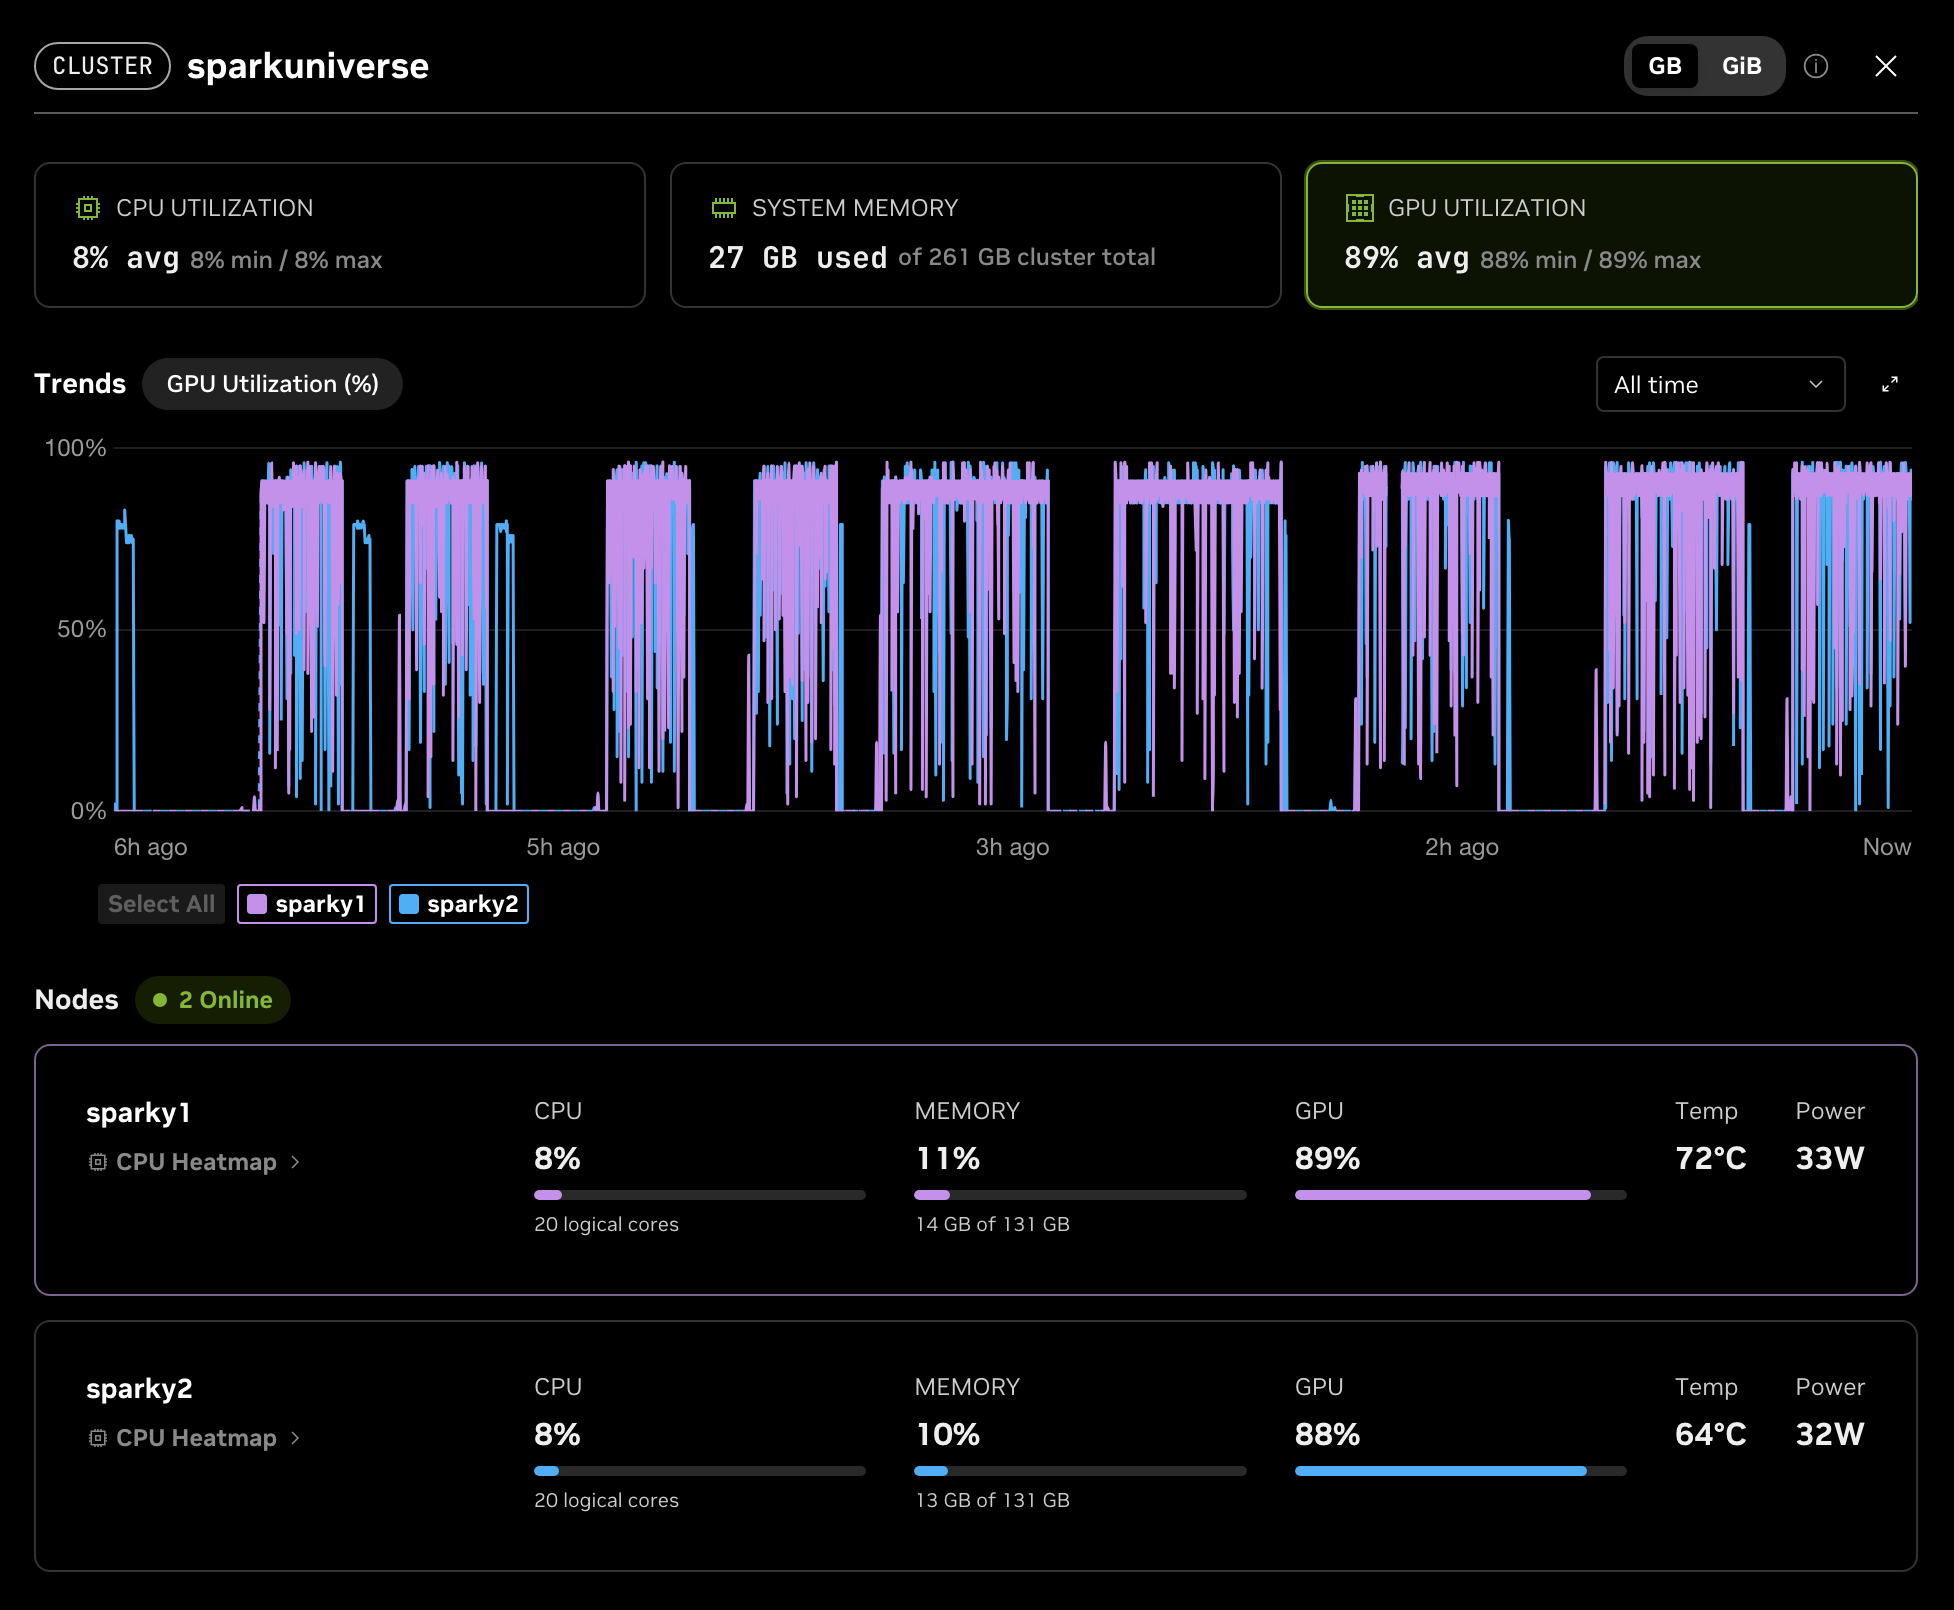
Task: Toggle sparky1 series in chart legend
Action: click(x=307, y=904)
